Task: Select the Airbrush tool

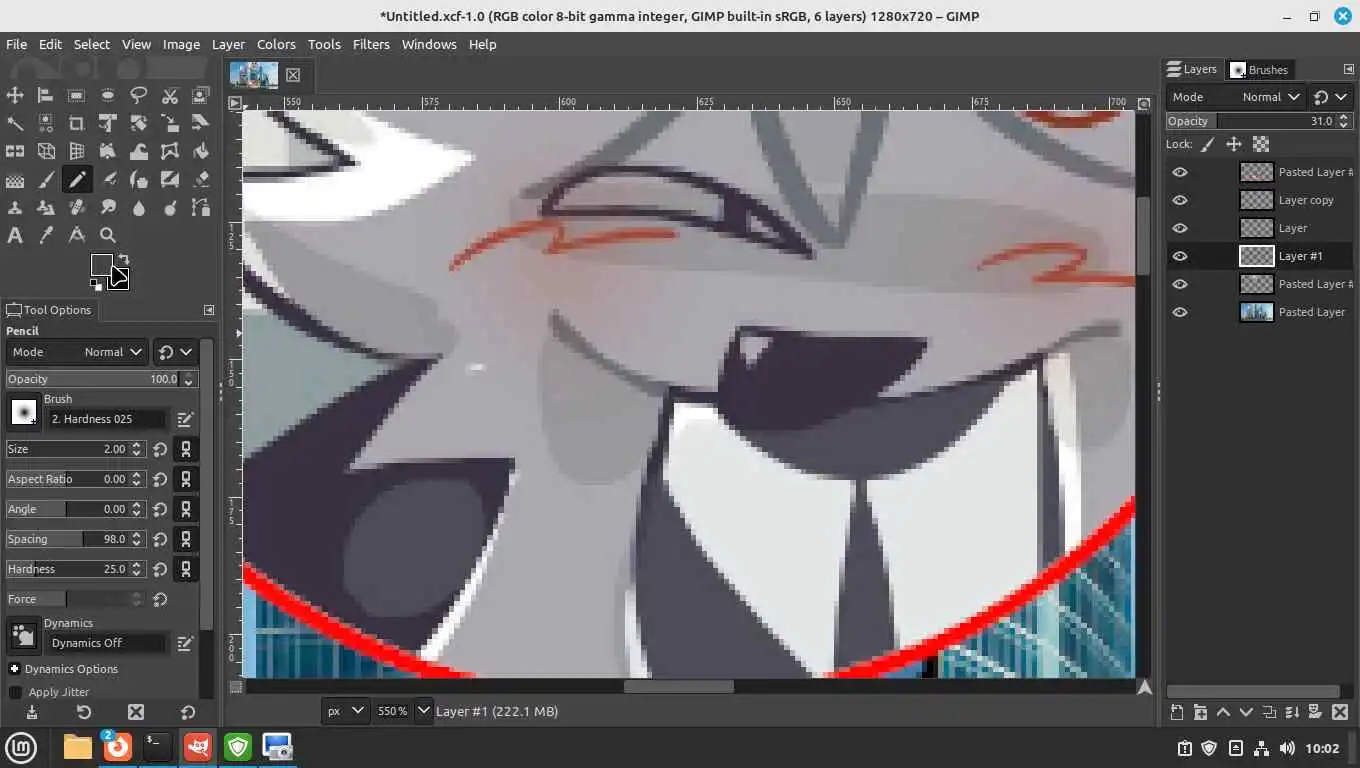Action: (x=107, y=180)
